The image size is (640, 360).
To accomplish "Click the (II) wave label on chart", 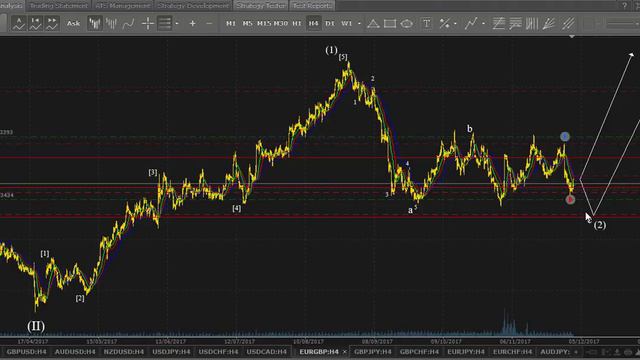I will pyautogui.click(x=36, y=326).
